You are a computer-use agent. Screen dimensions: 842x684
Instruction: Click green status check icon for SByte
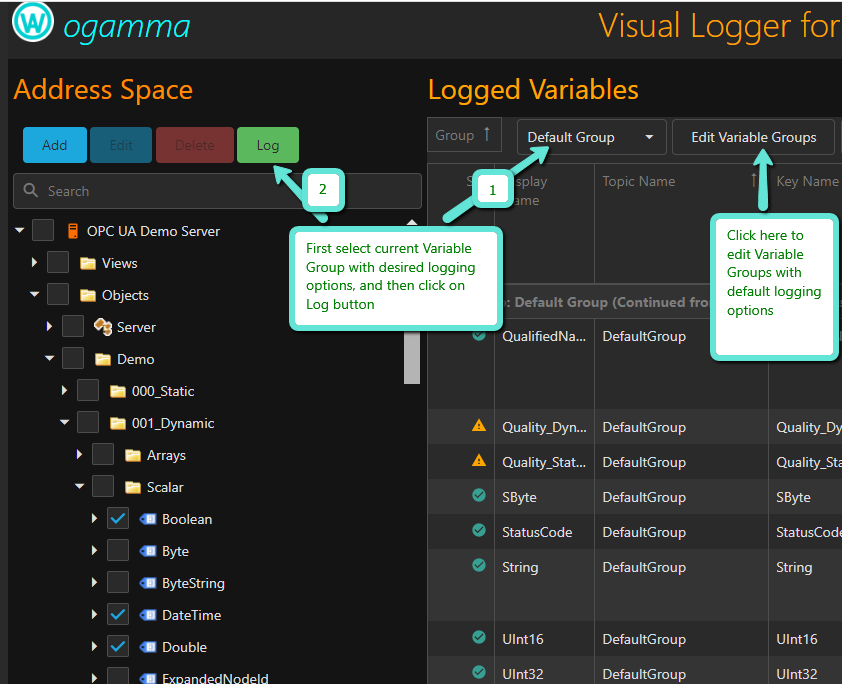[x=479, y=497]
